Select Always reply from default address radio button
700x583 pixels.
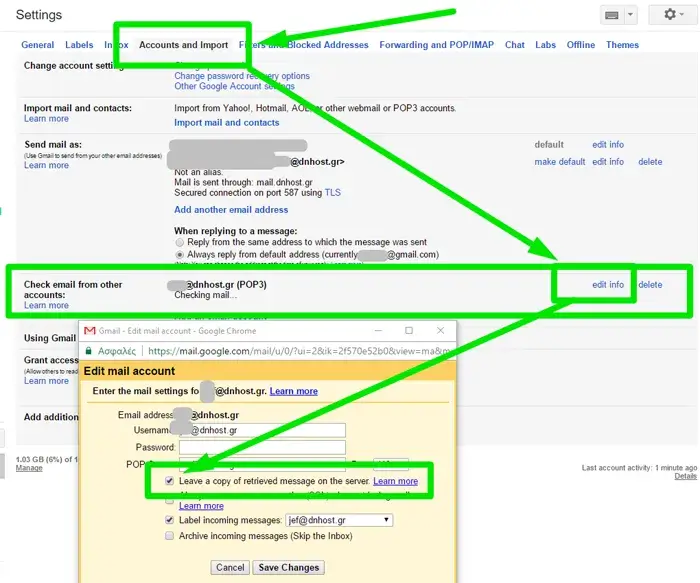179,254
